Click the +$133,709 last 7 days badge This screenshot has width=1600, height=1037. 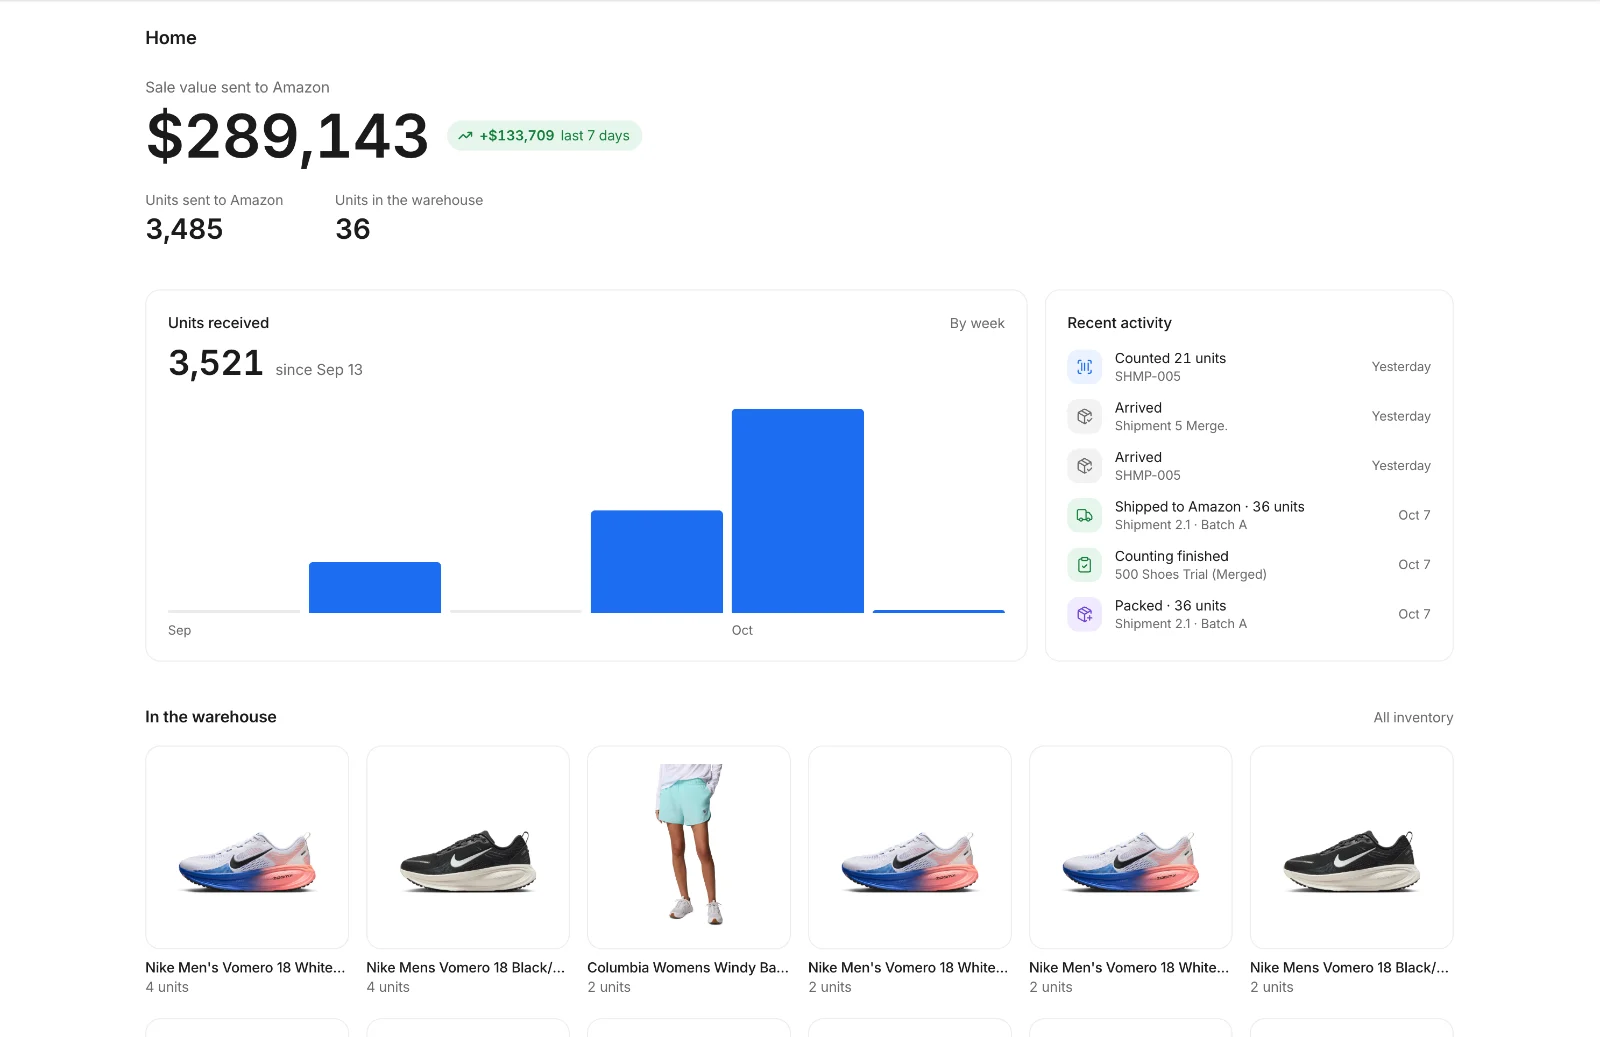click(545, 136)
